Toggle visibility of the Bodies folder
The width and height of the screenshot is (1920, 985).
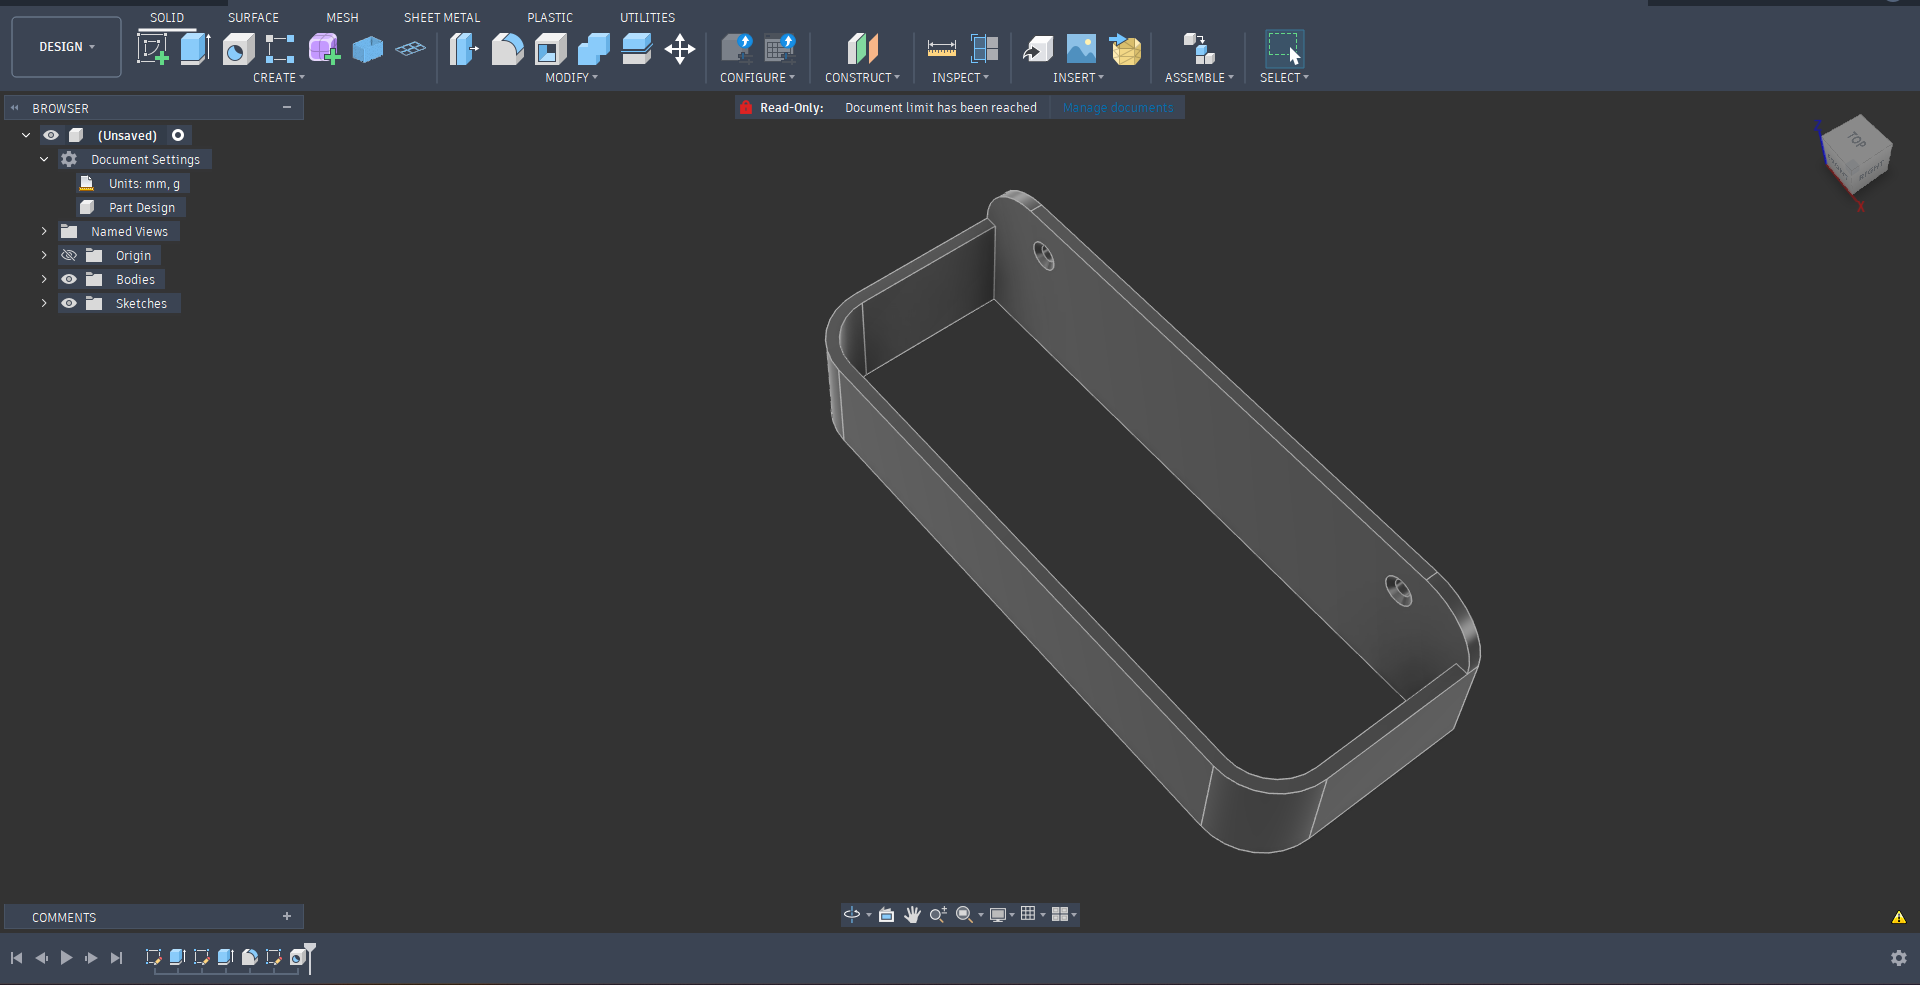69,280
